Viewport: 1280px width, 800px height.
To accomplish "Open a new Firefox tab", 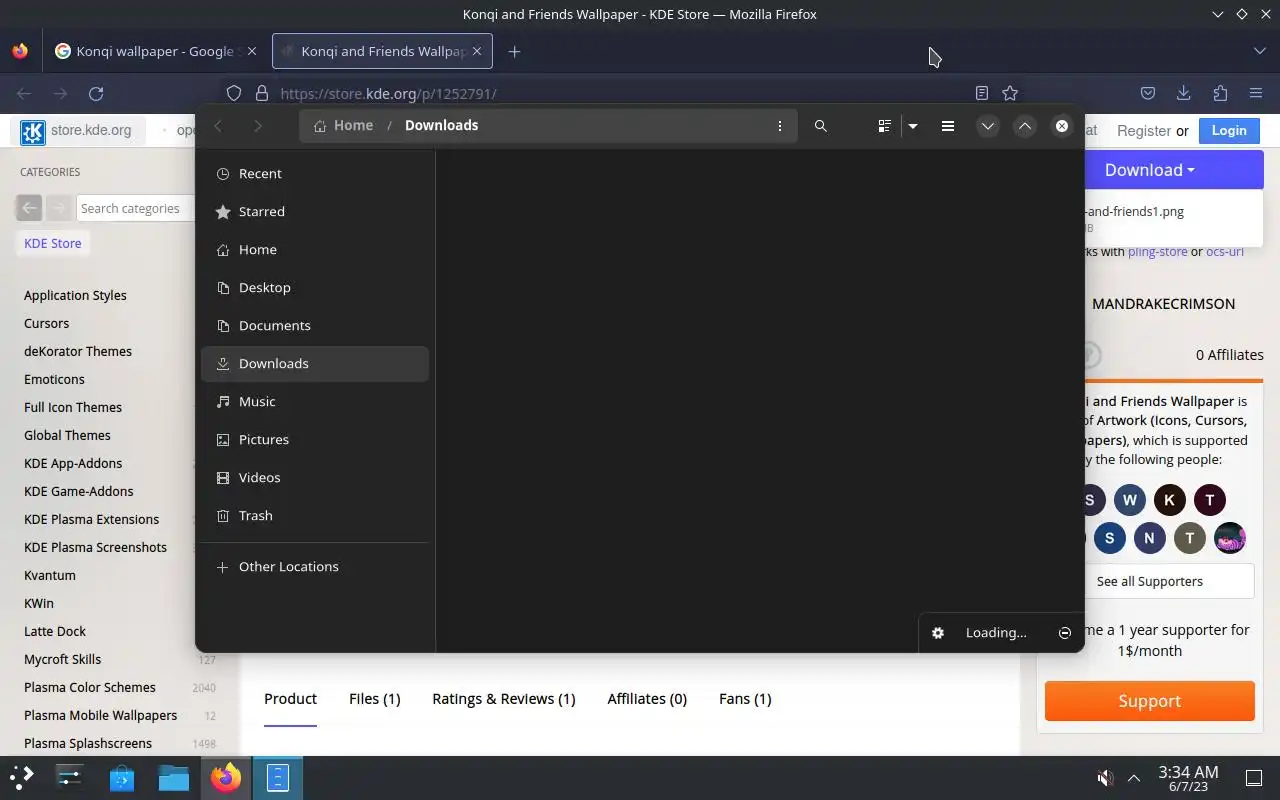I will pos(514,51).
